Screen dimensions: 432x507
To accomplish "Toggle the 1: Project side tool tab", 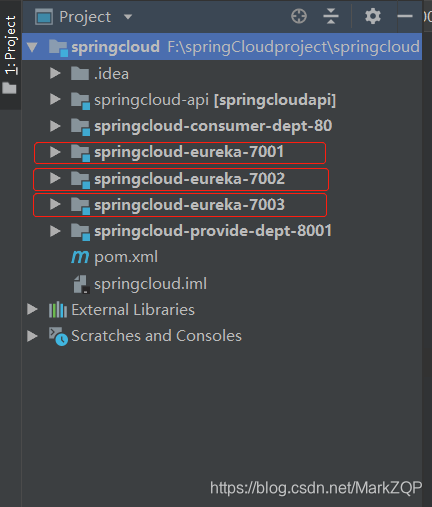I will pyautogui.click(x=10, y=55).
